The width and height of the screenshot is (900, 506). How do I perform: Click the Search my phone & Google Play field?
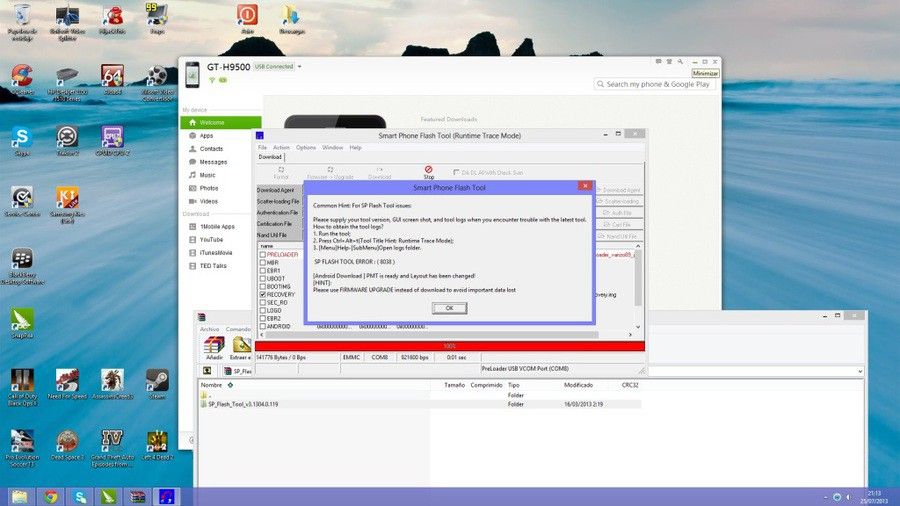(654, 84)
